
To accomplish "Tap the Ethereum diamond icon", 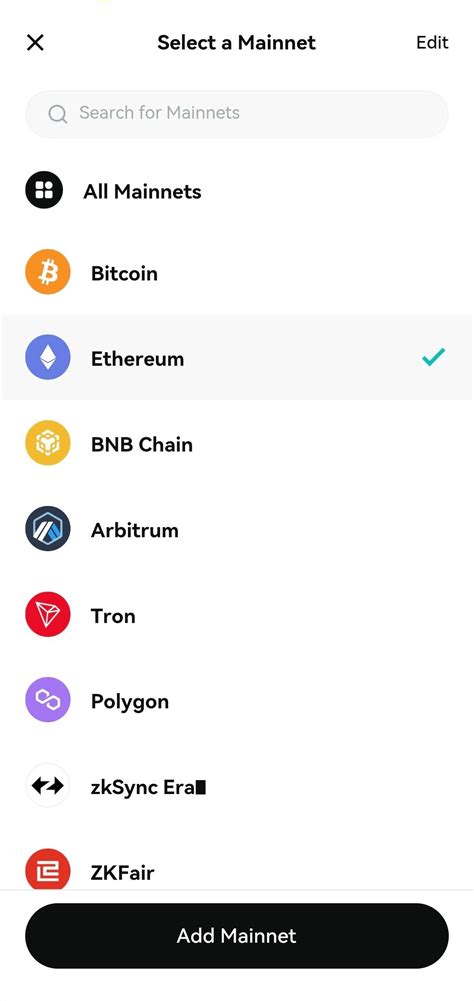I will coord(47,358).
